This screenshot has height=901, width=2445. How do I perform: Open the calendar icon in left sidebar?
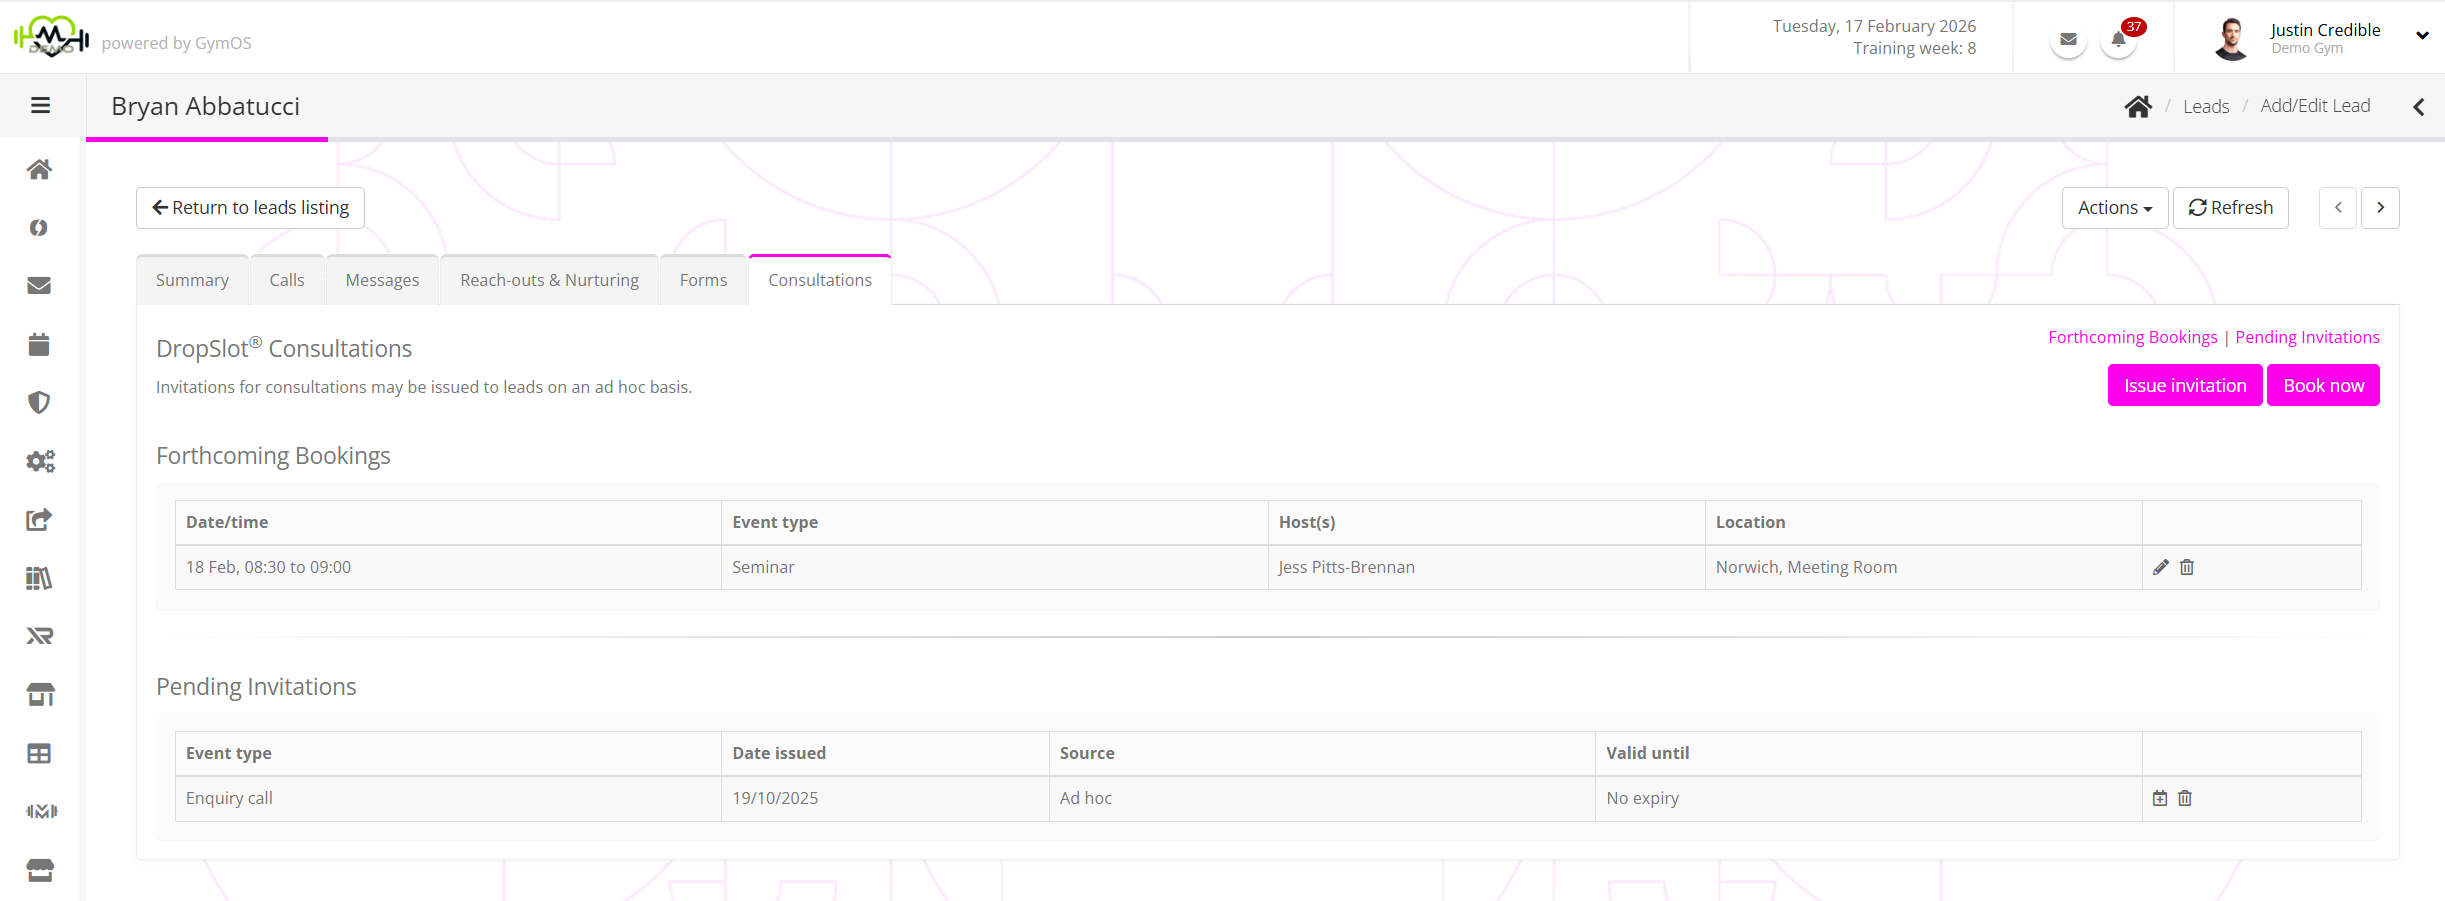pos(39,344)
